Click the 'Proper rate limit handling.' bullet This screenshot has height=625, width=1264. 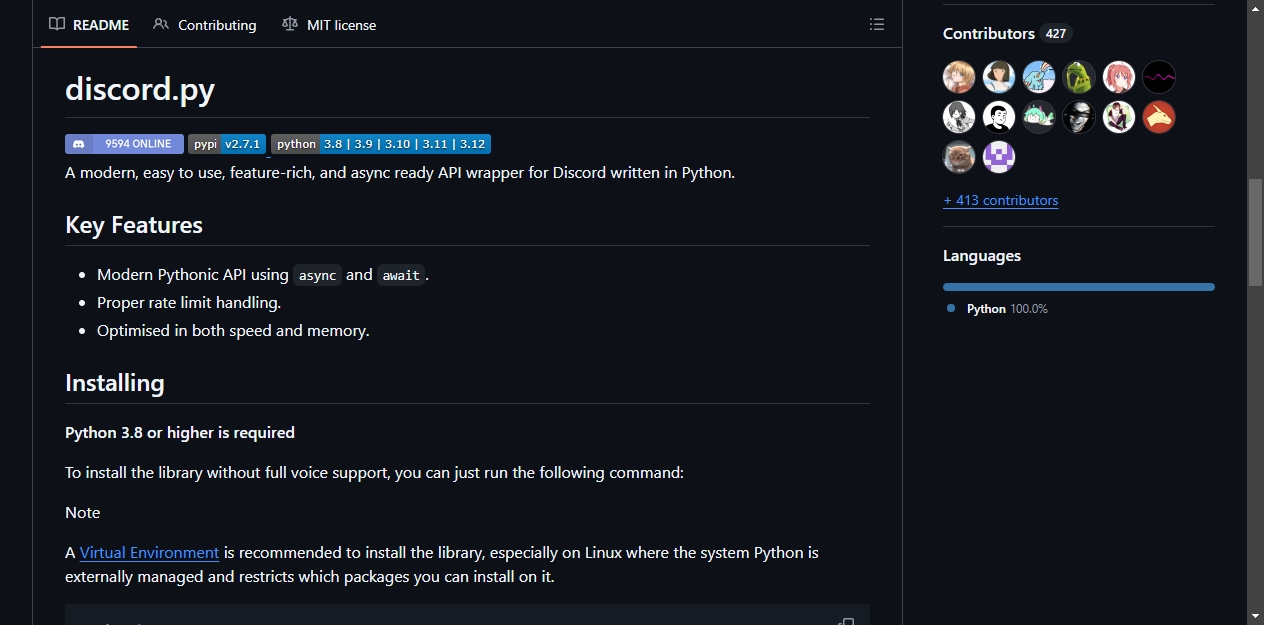pos(189,302)
